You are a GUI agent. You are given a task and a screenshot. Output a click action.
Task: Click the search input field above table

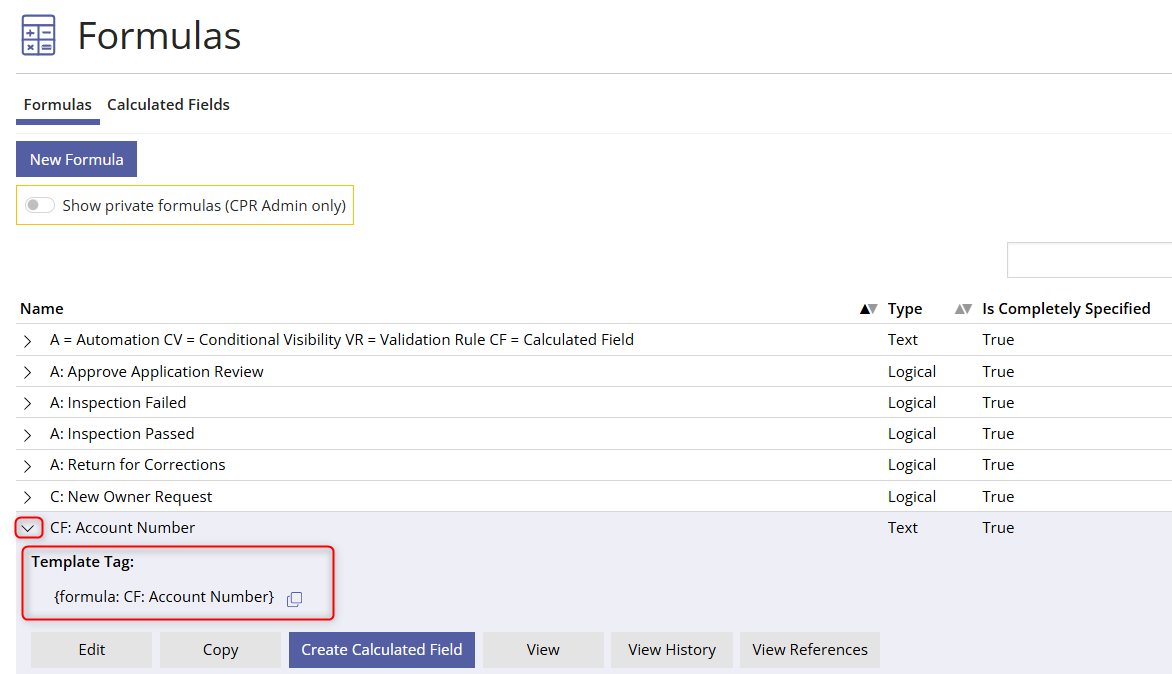1088,260
